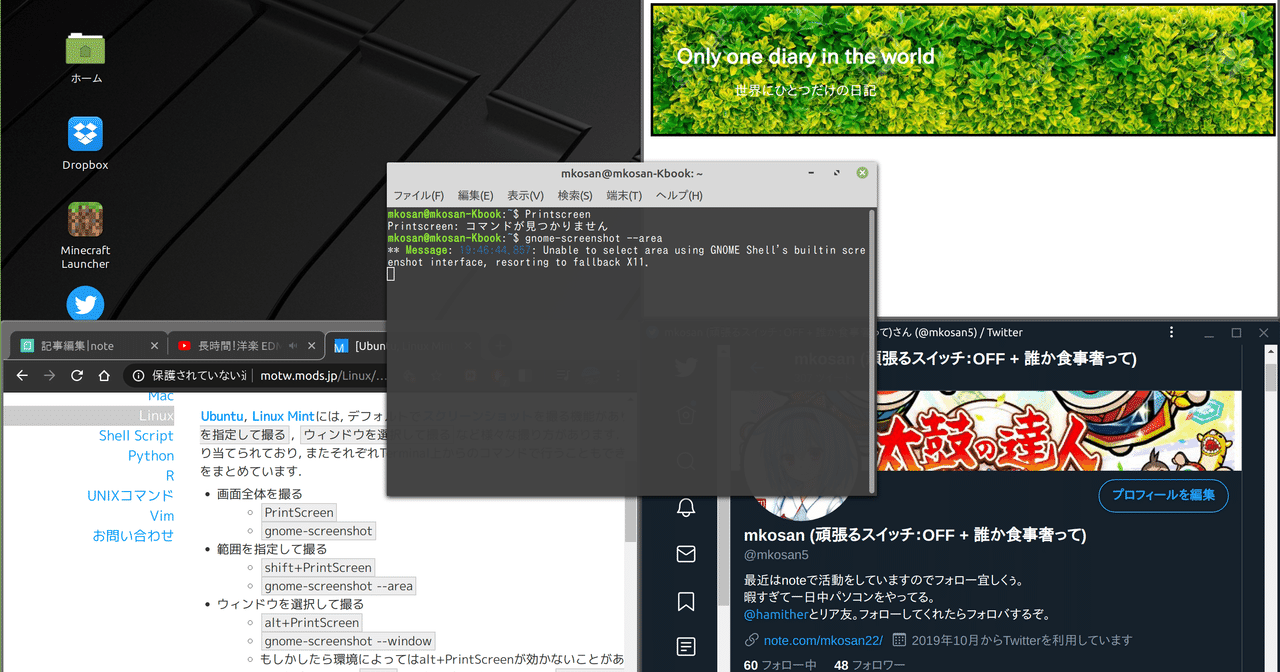Open the Shell Script sidebar link
The height and width of the screenshot is (672, 1280).
(x=136, y=436)
